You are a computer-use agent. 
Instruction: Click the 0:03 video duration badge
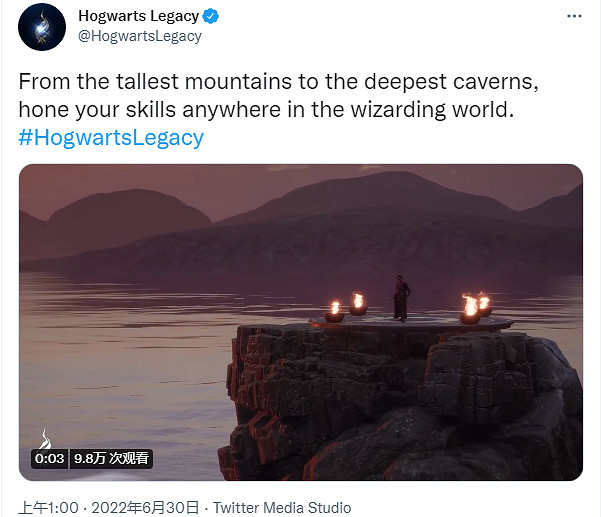click(x=49, y=458)
